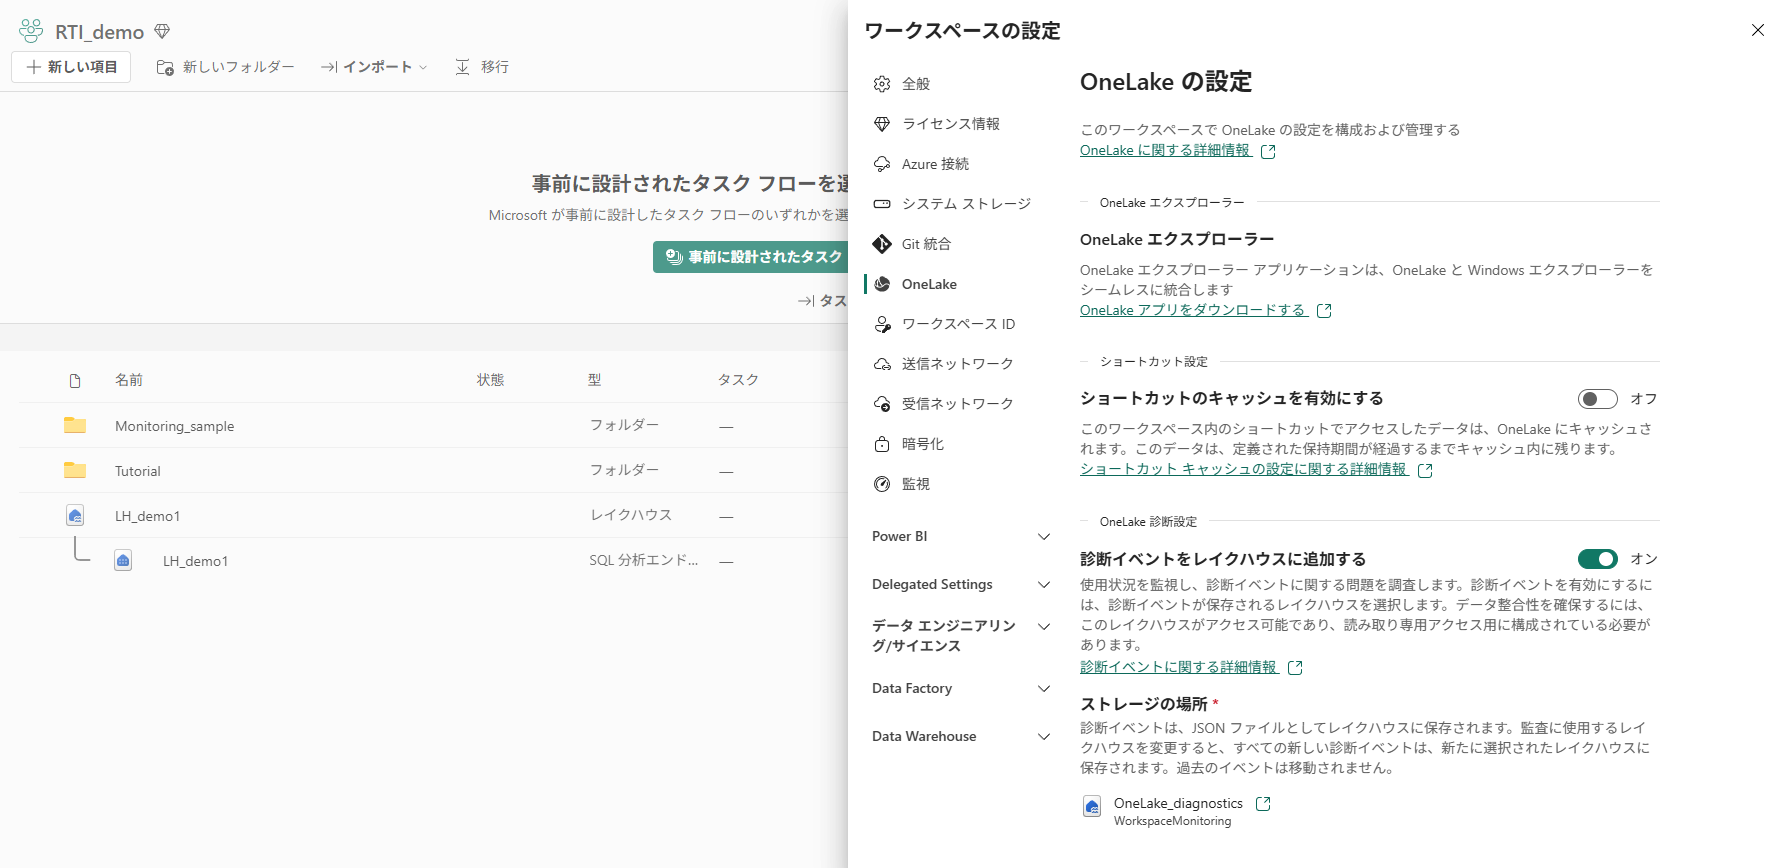Click the monitoring gauge icon
The height and width of the screenshot is (868, 1765).
point(882,484)
